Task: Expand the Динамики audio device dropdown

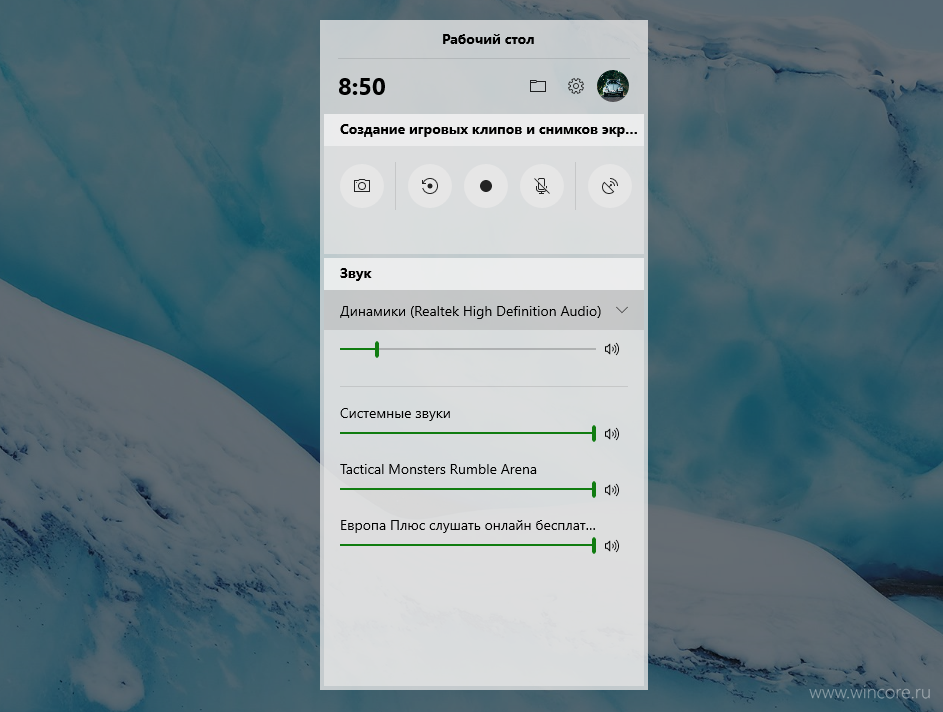Action: tap(484, 311)
